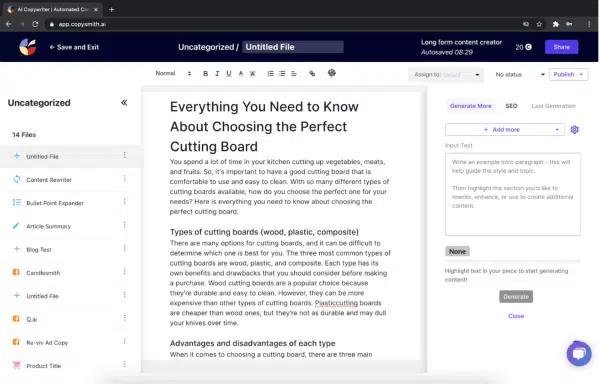Open options for Re-viv Ad Copy

pyautogui.click(x=125, y=342)
